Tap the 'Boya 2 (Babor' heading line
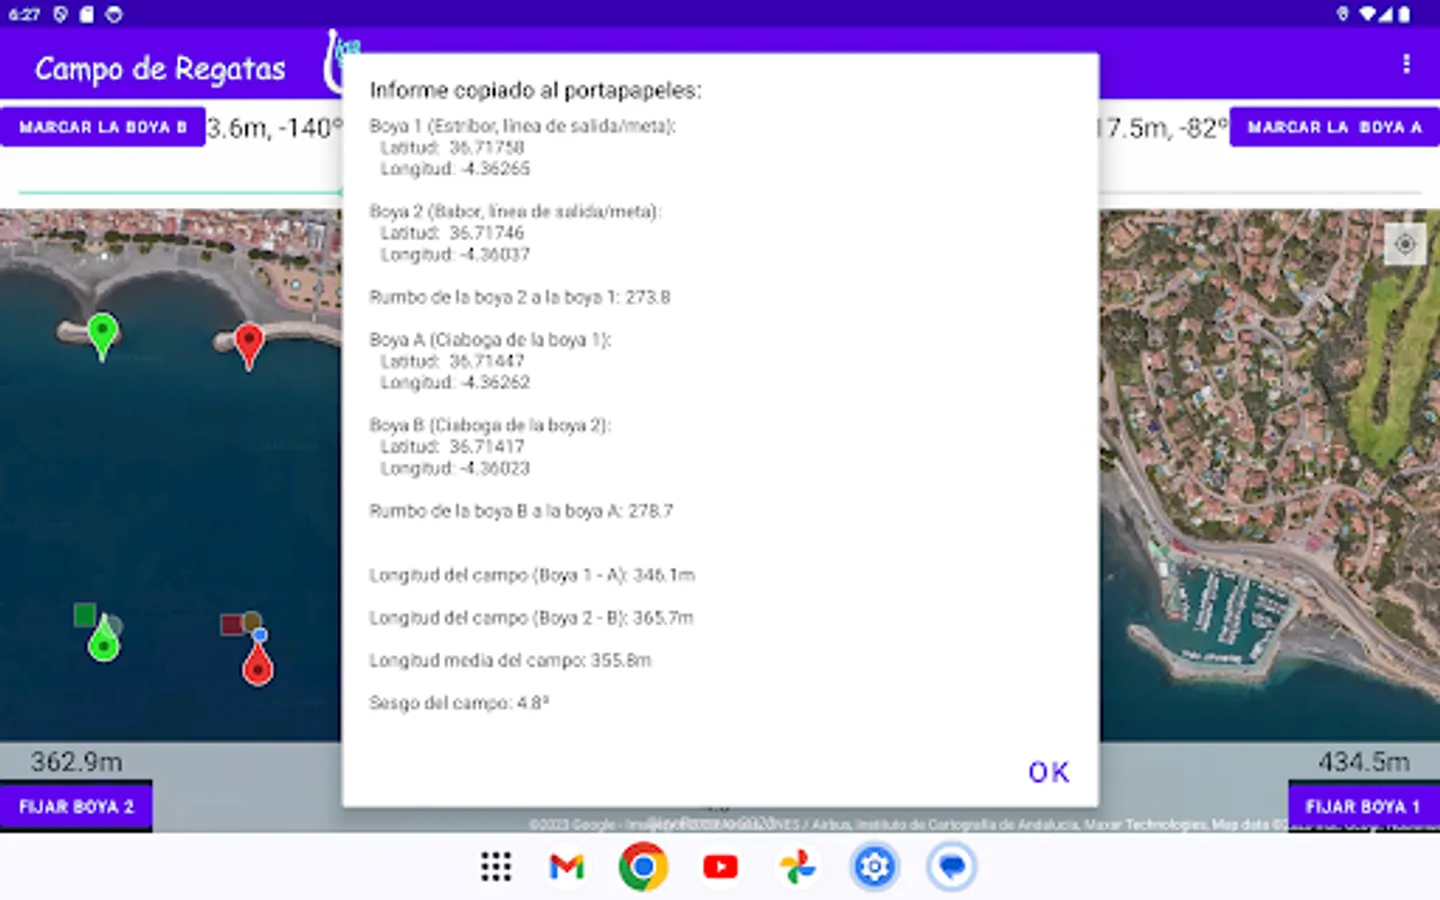Screen dimensions: 1440x900 (515, 211)
